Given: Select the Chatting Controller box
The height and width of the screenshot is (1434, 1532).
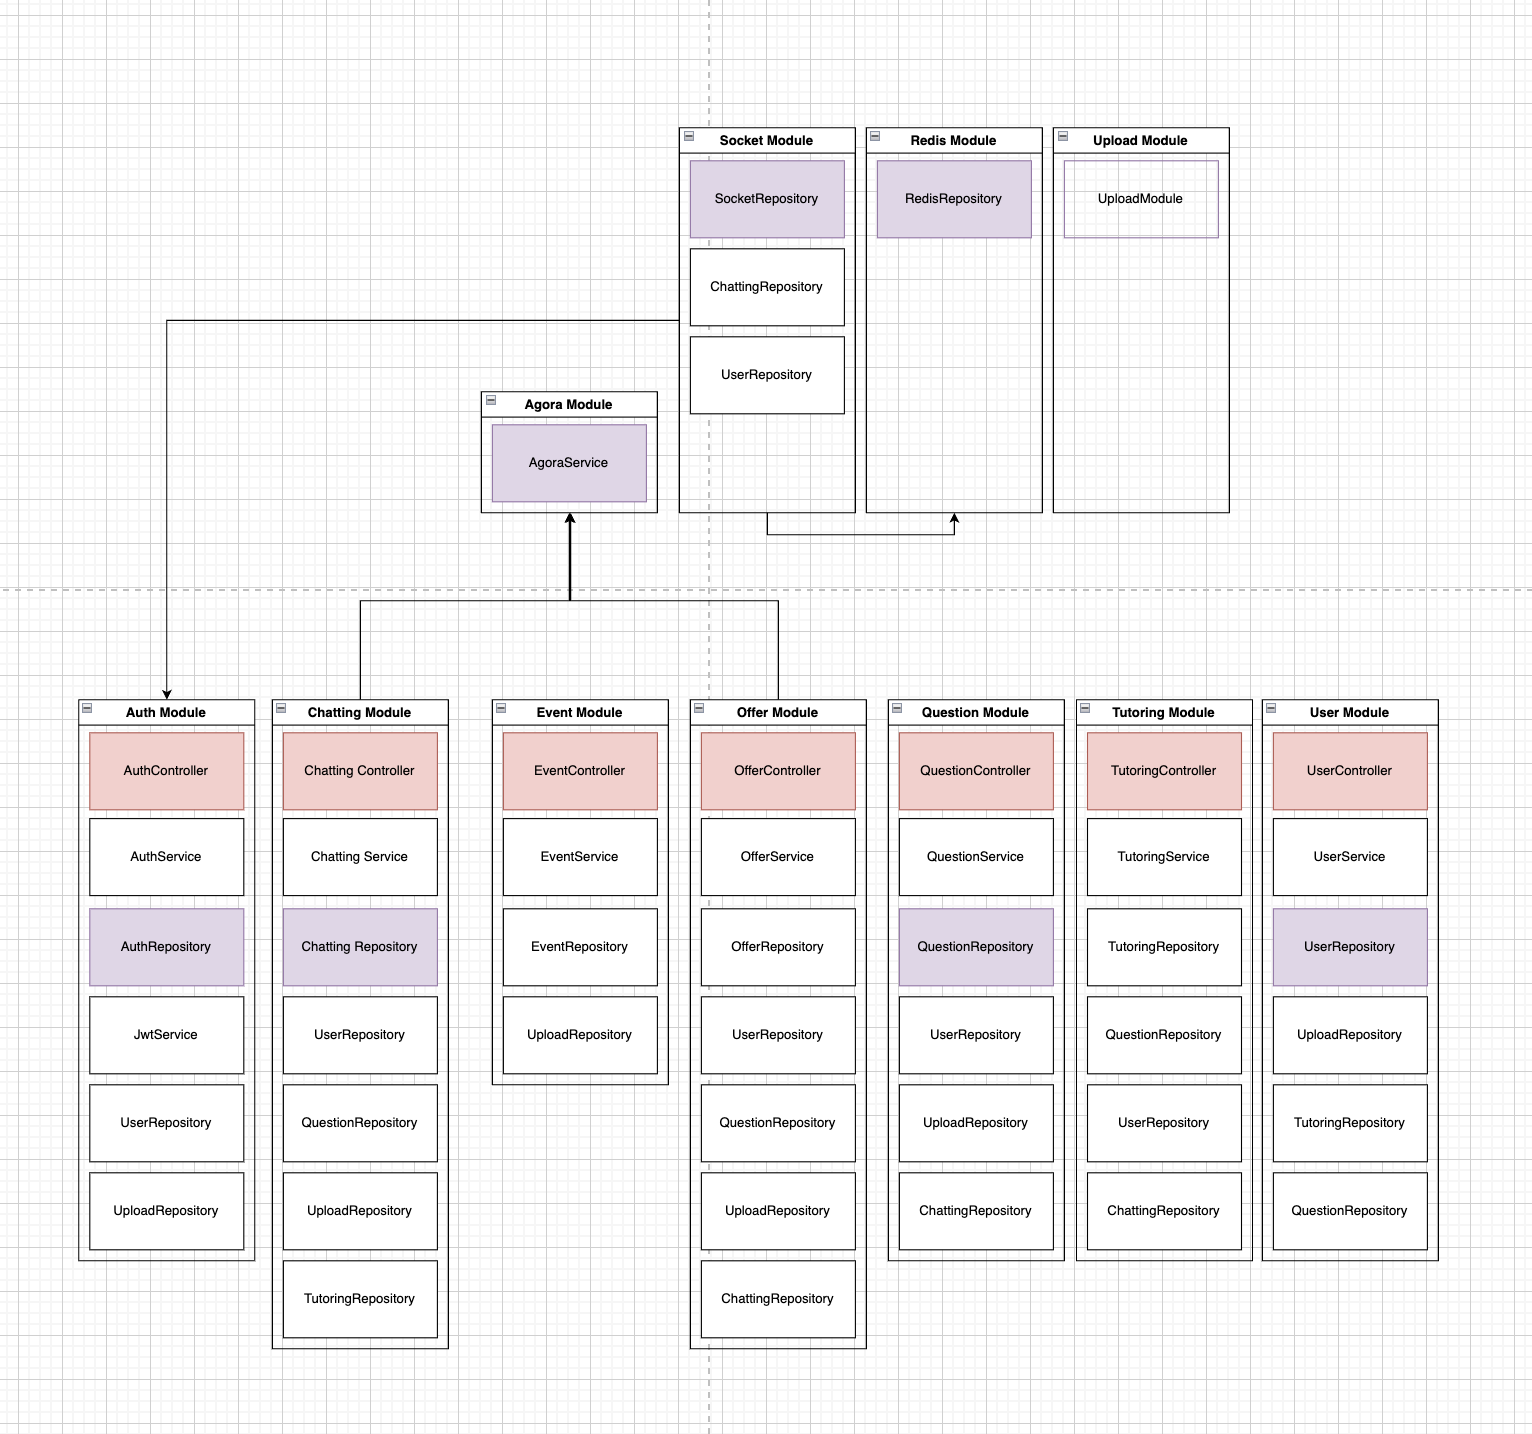Looking at the screenshot, I should pyautogui.click(x=360, y=771).
